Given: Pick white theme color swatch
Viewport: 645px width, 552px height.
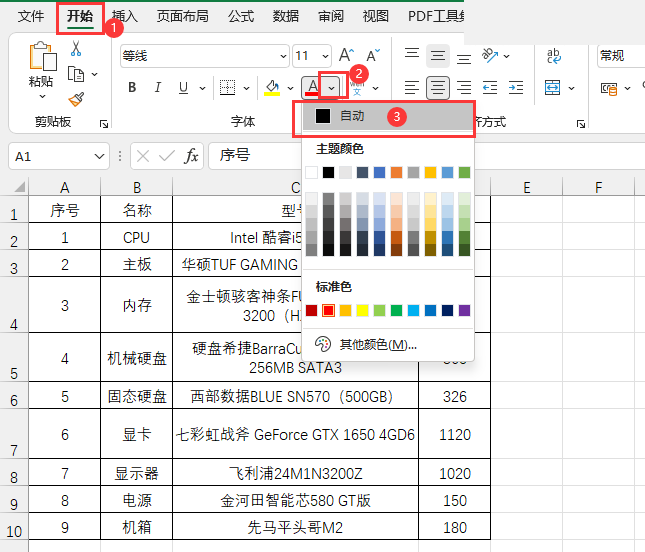Looking at the screenshot, I should coord(311,172).
